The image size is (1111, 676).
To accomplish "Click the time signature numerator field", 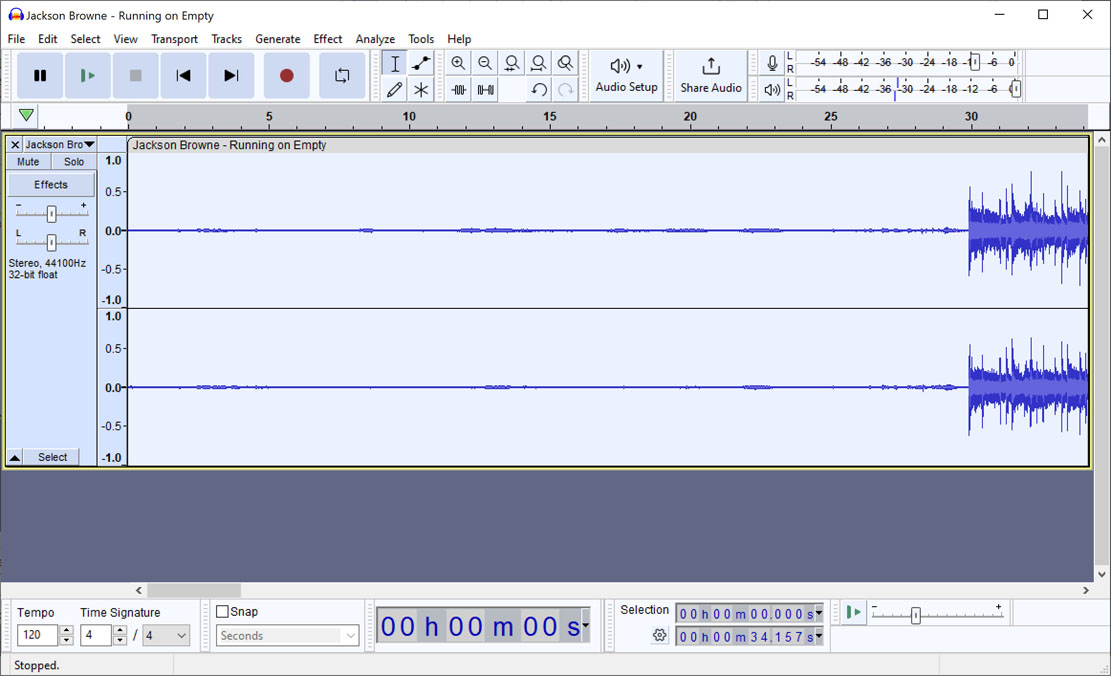I will pos(96,635).
